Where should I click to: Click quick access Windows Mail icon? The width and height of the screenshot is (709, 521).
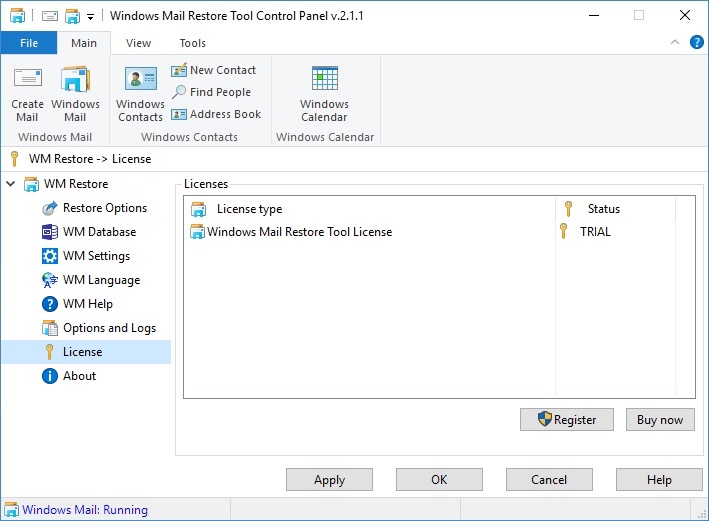(72, 16)
